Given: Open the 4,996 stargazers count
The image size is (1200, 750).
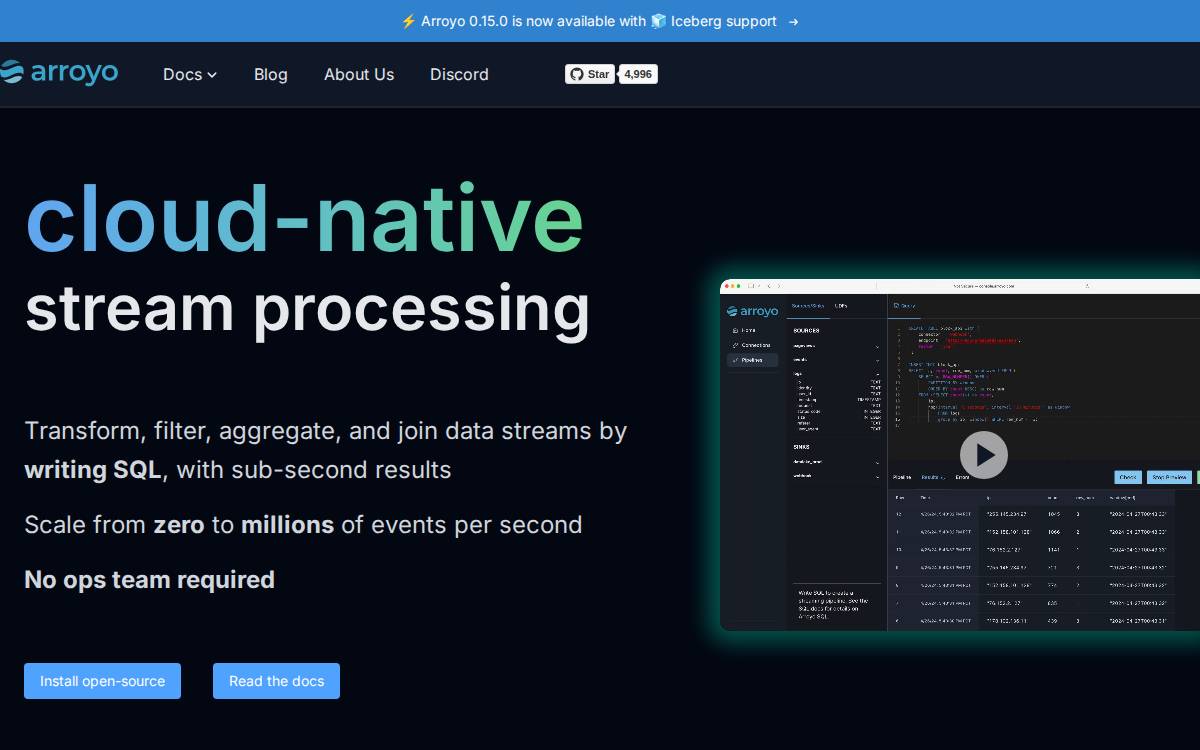Looking at the screenshot, I should (x=638, y=74).
